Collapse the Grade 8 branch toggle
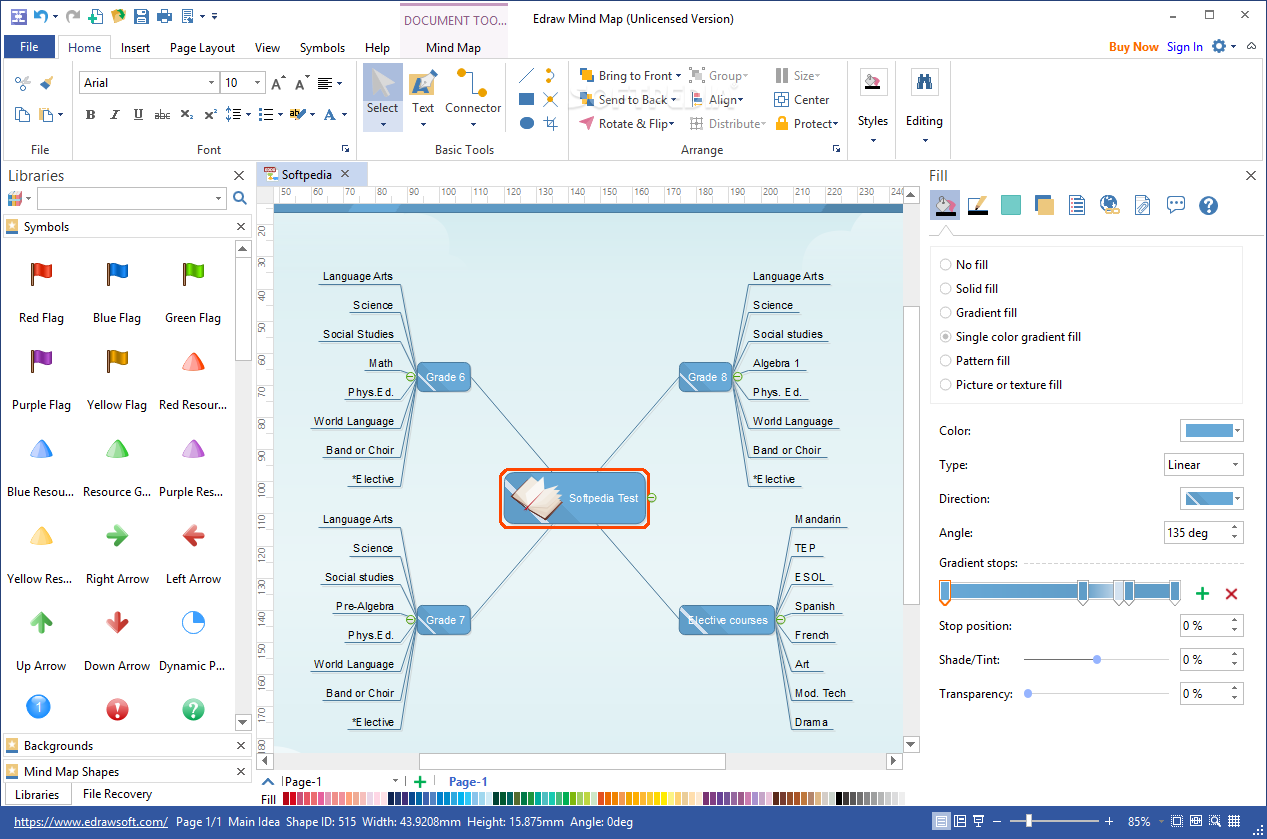Viewport: 1267px width, 839px height. [x=737, y=377]
